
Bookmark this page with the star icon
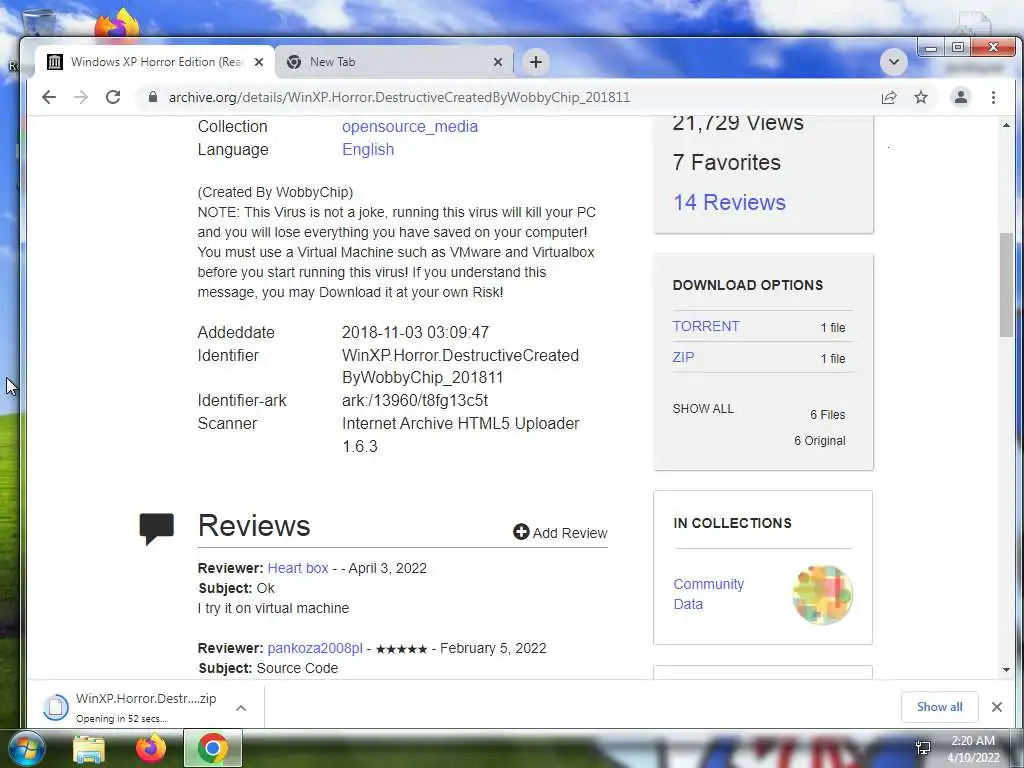point(921,97)
